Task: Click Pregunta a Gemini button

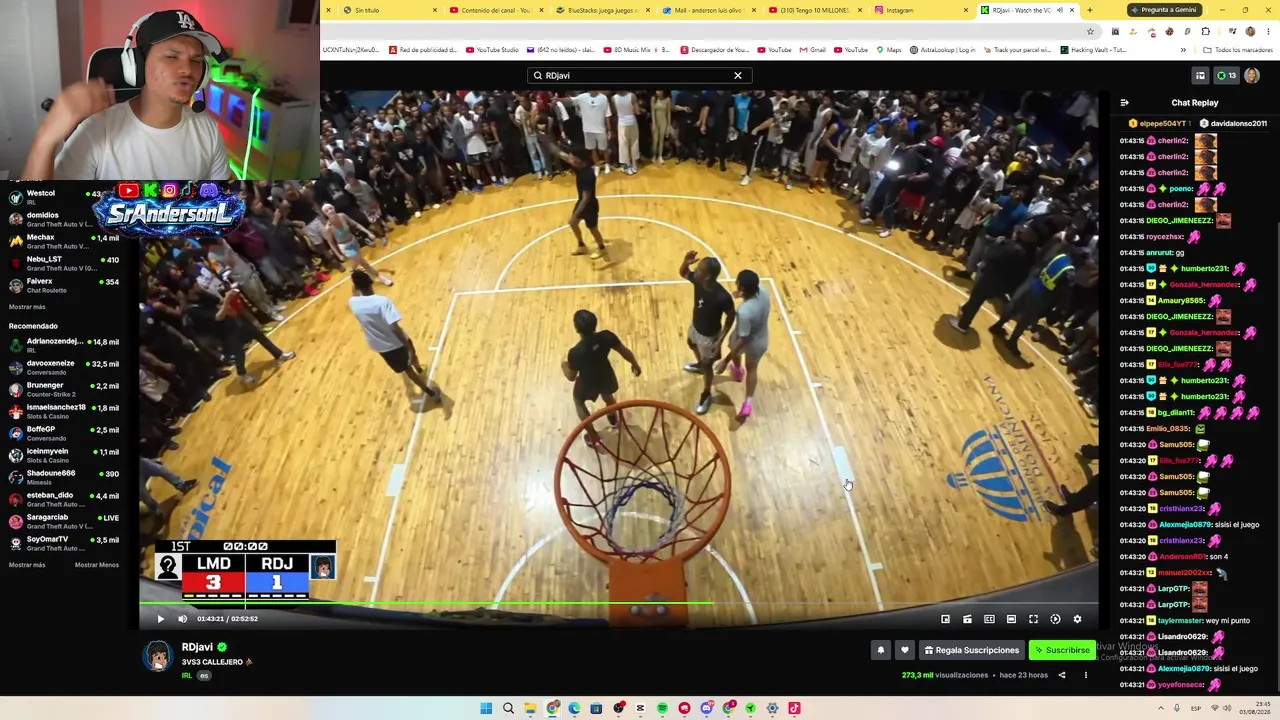Action: [1165, 10]
